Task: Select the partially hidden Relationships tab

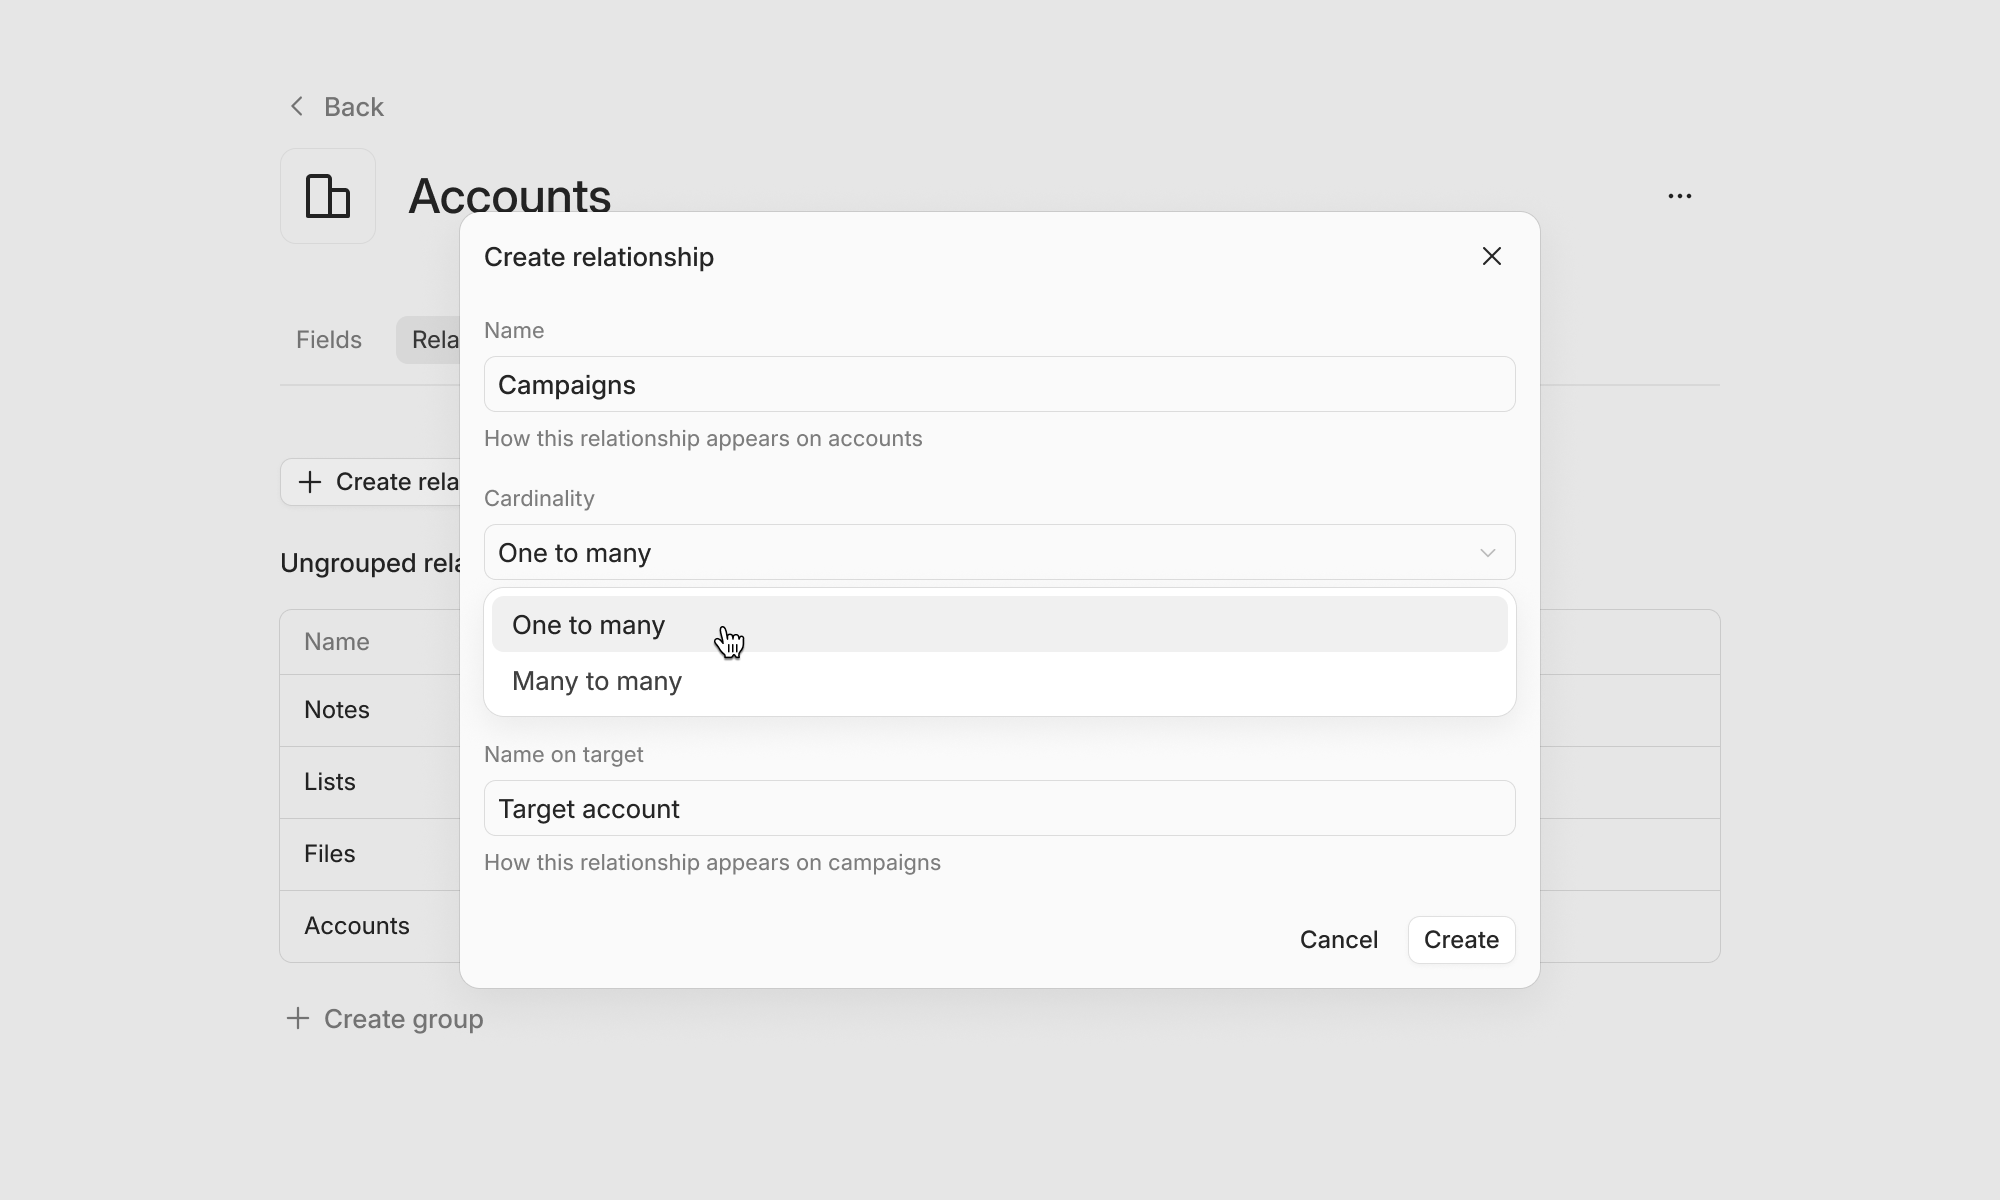Action: click(x=430, y=340)
